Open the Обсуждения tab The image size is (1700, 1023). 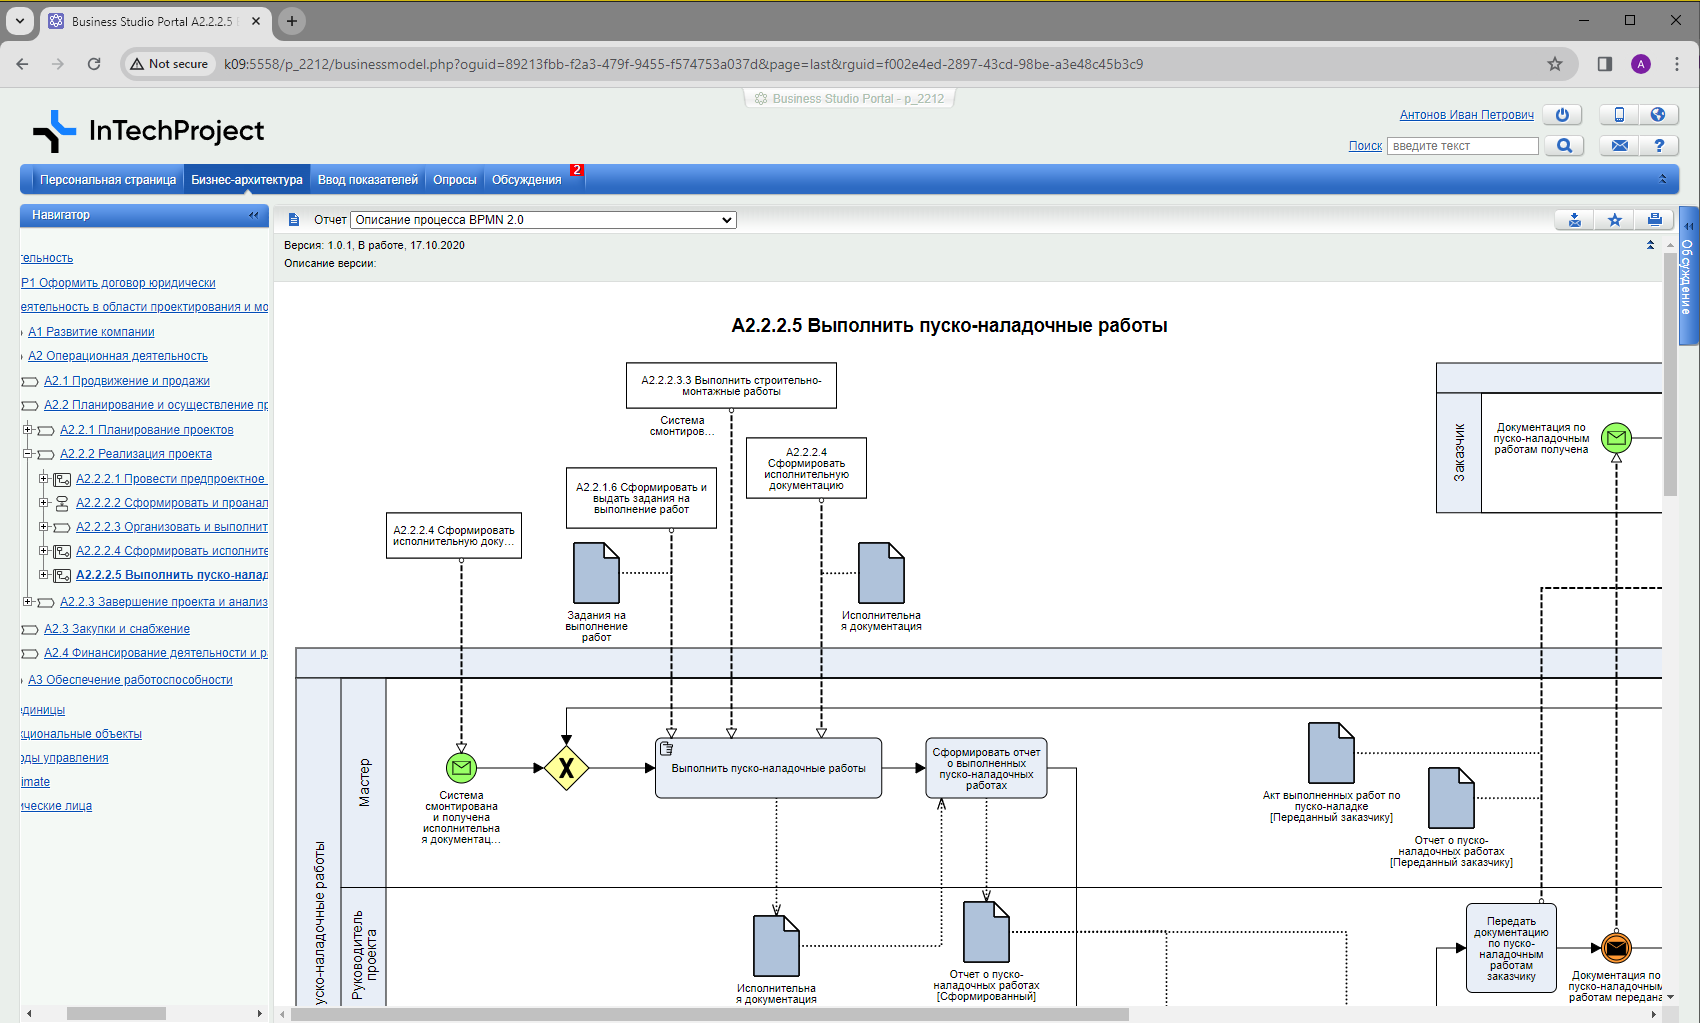(x=526, y=180)
